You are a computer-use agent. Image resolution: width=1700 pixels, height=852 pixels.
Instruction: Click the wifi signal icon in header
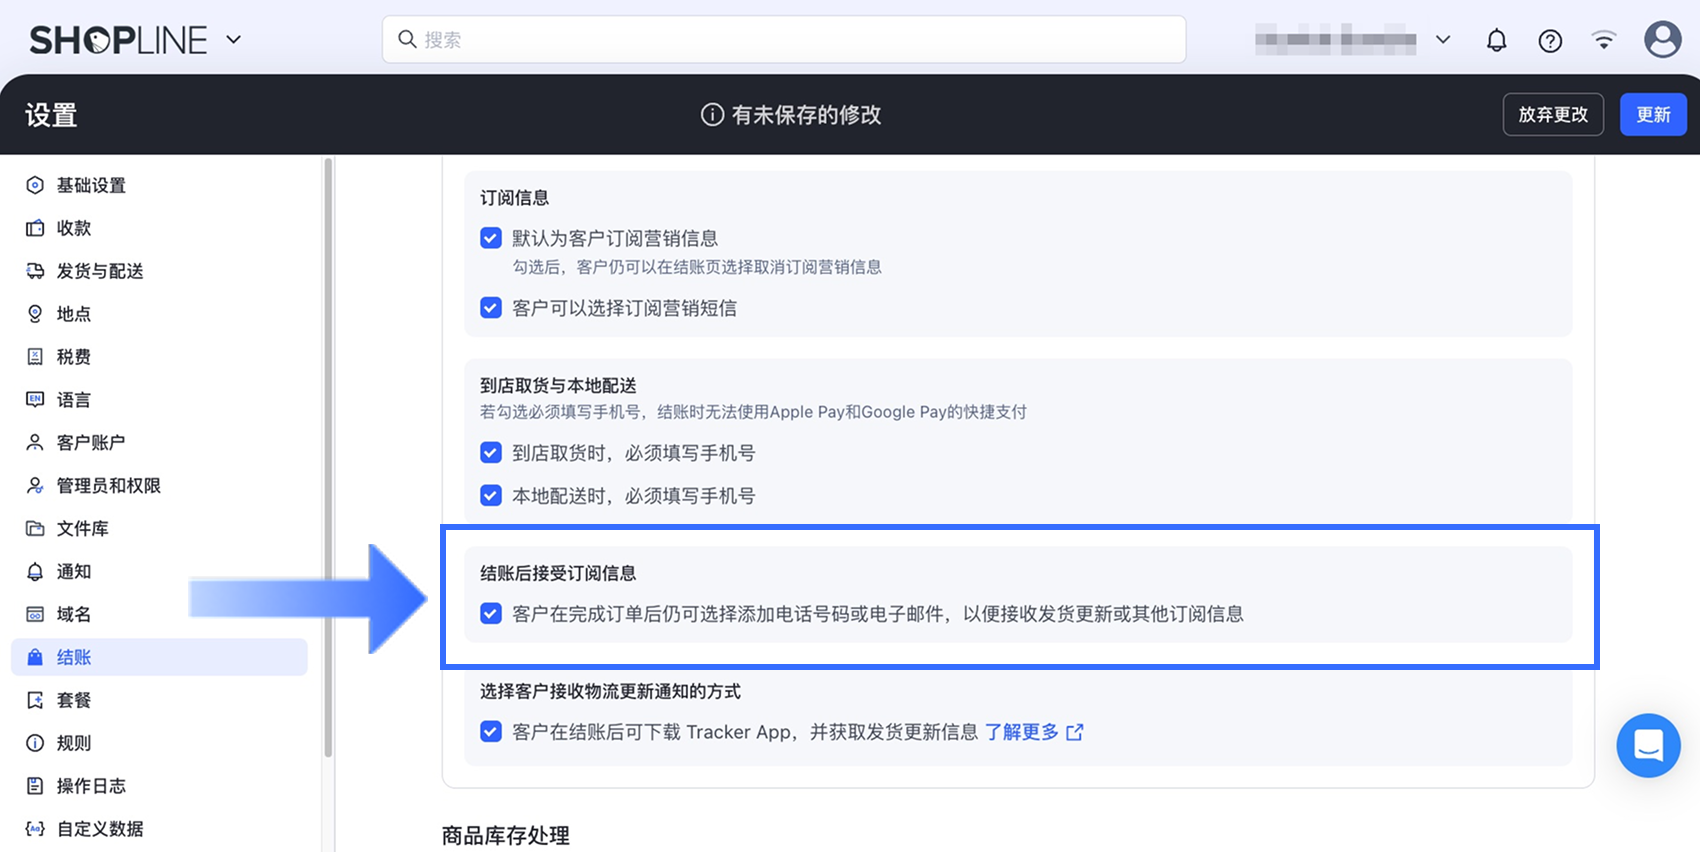pyautogui.click(x=1604, y=40)
